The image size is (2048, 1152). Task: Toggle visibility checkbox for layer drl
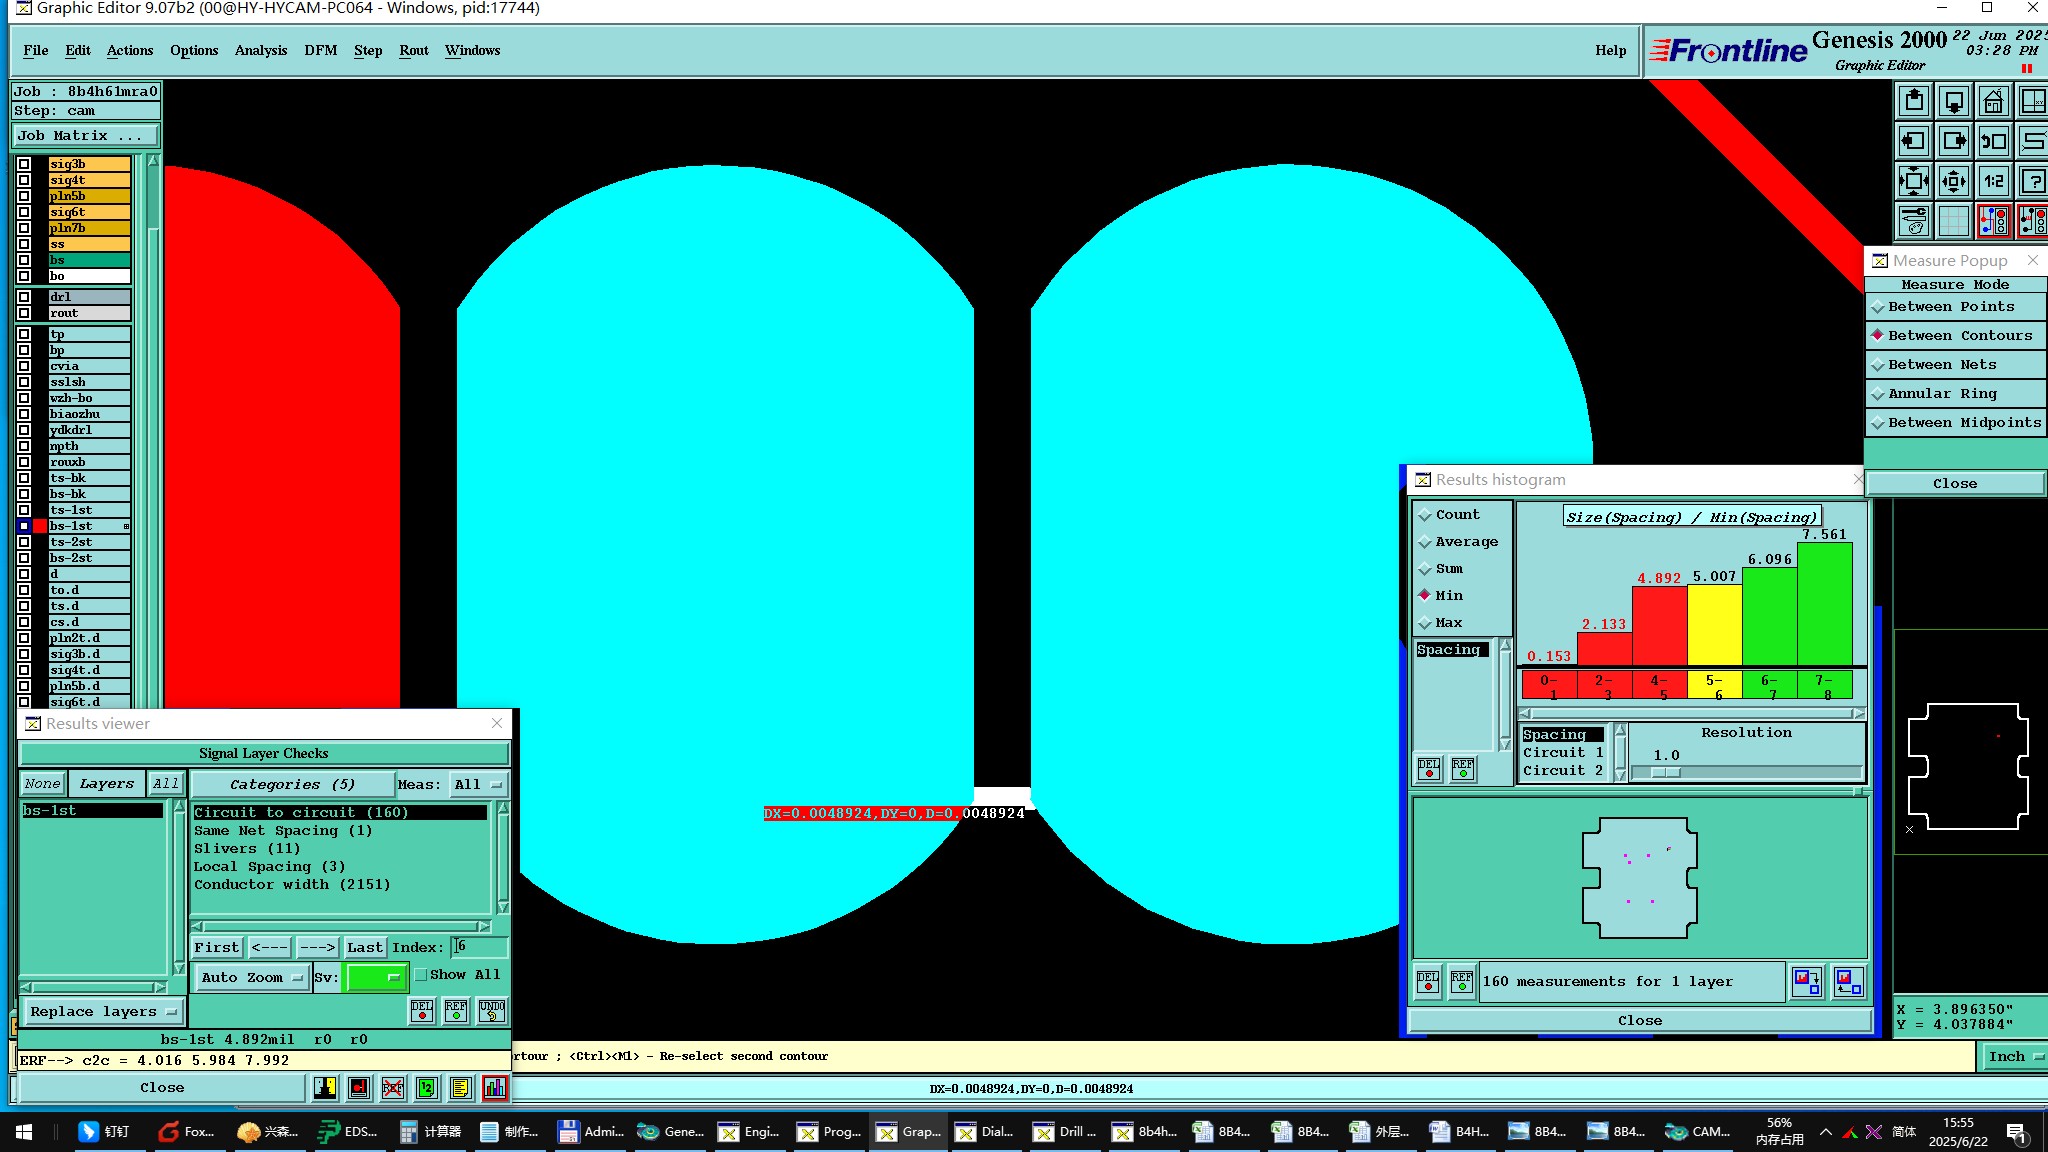[24, 297]
